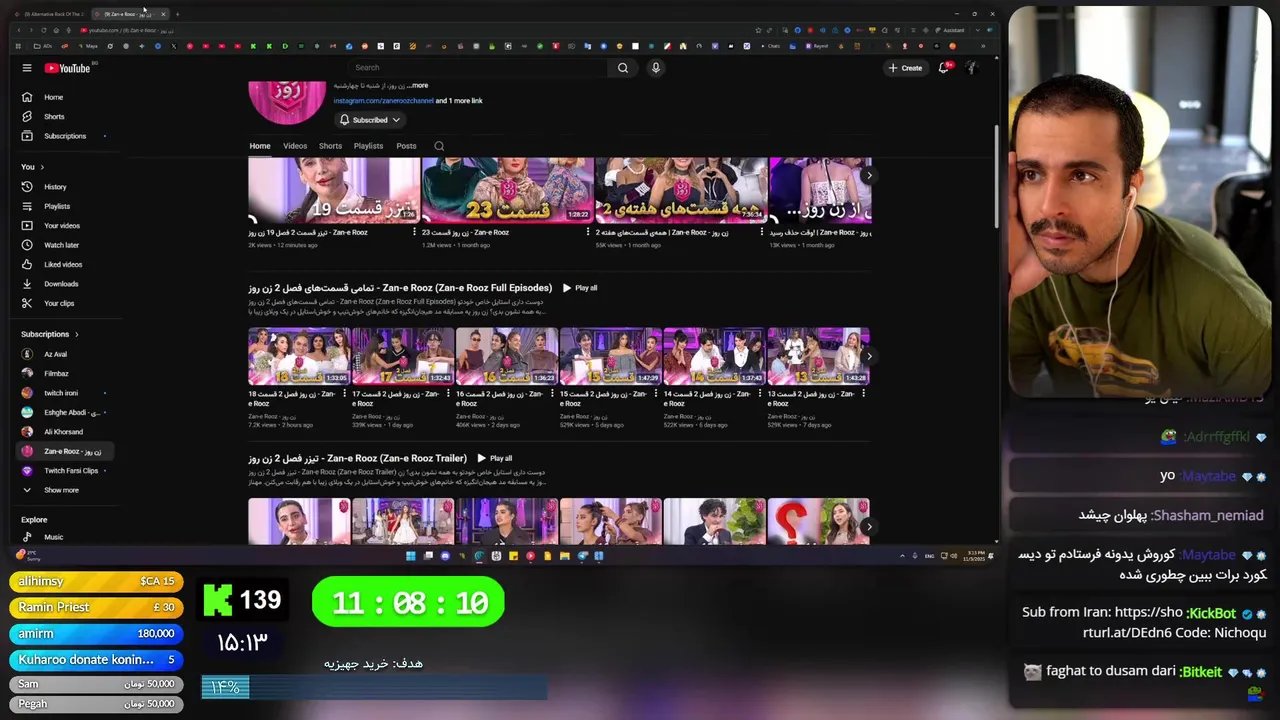Switch to channel Videos tab
The height and width of the screenshot is (720, 1280).
click(295, 146)
